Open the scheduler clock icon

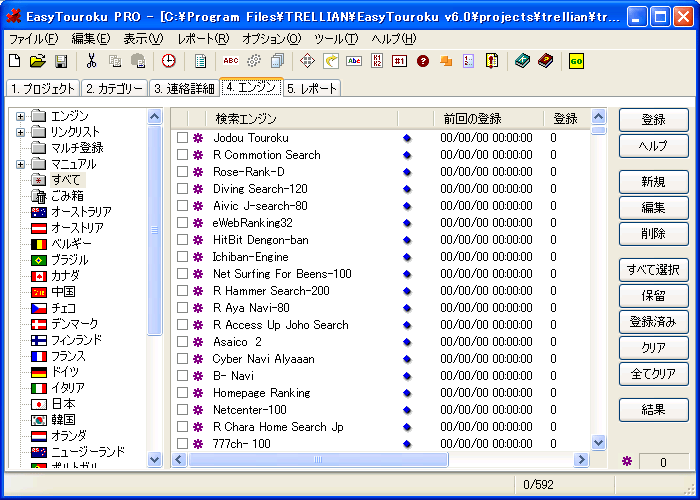(168, 61)
